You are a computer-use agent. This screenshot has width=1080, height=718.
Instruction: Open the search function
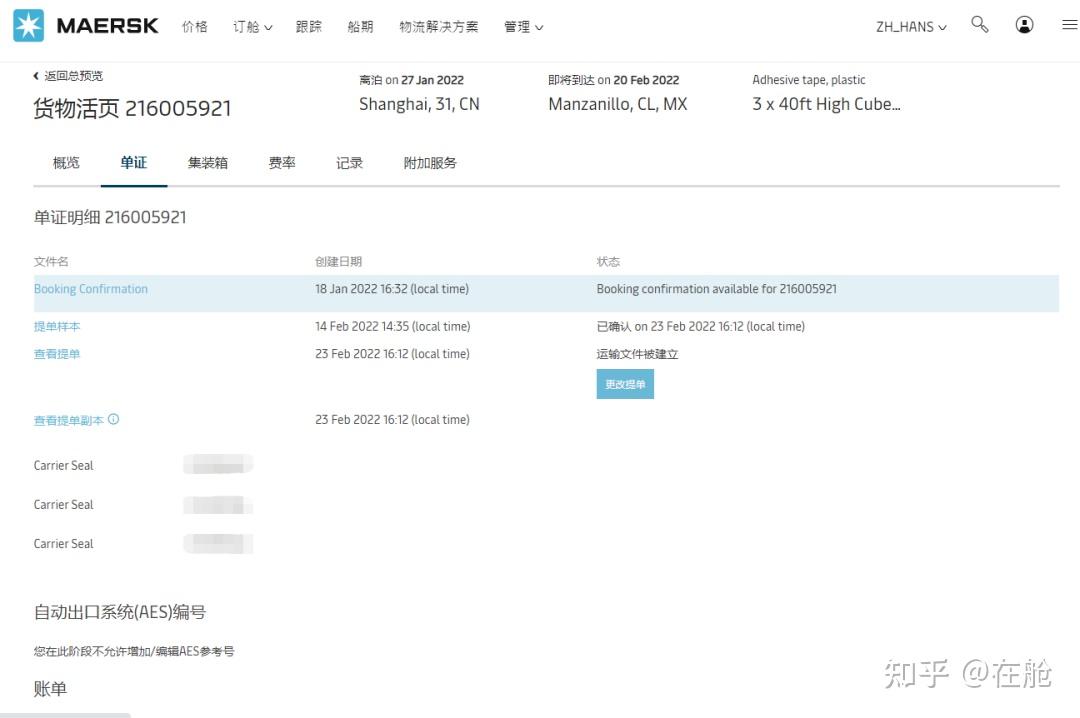[979, 26]
